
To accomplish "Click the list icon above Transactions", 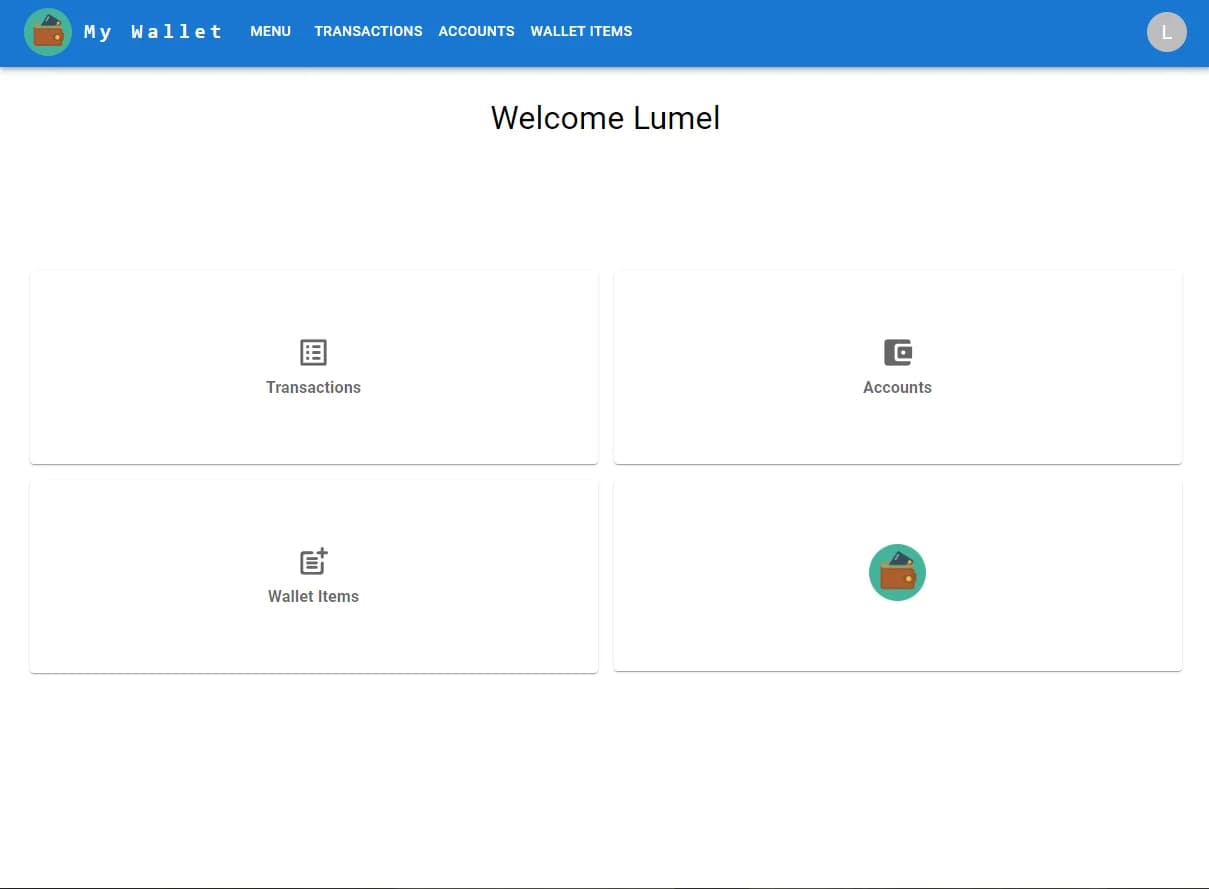I will [313, 352].
